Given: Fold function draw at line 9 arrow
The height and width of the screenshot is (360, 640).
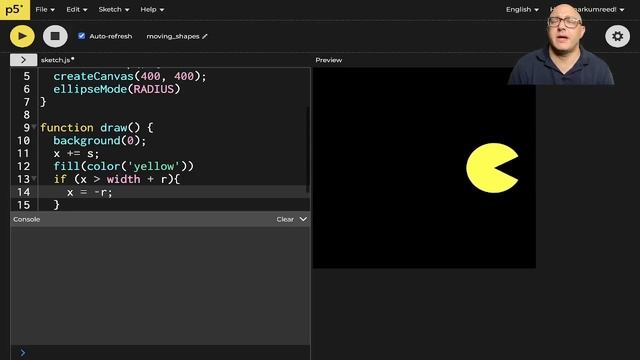Looking at the screenshot, I should (x=34, y=127).
